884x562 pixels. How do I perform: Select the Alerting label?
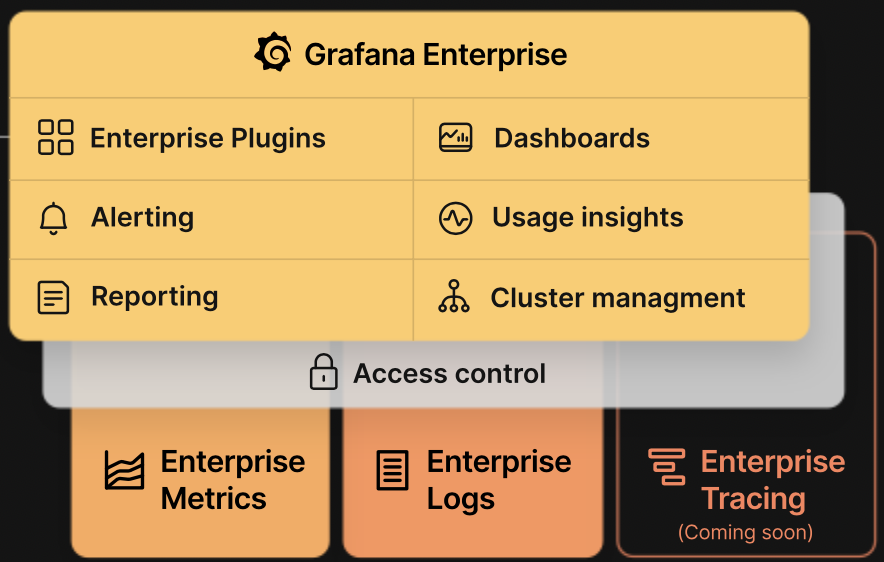pyautogui.click(x=143, y=218)
